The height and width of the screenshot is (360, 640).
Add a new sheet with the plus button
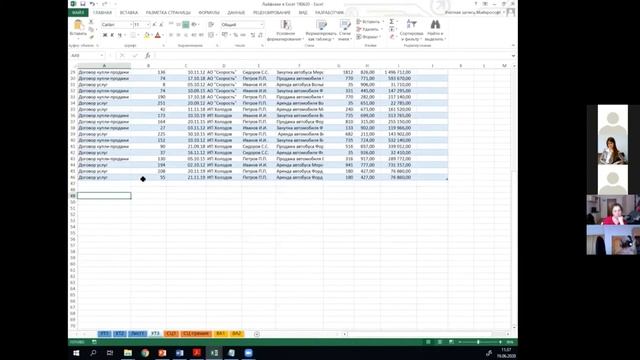tap(257, 334)
